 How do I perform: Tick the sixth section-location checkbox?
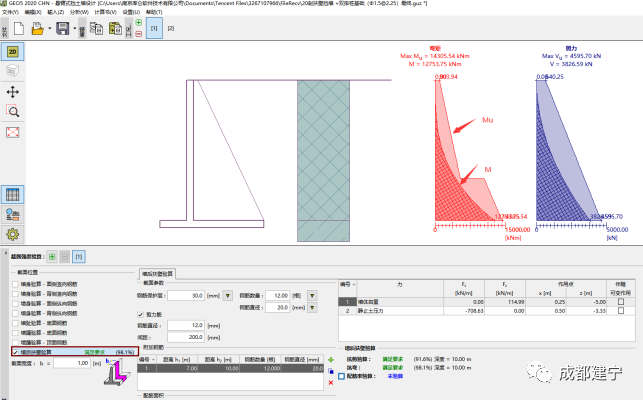coord(15,333)
